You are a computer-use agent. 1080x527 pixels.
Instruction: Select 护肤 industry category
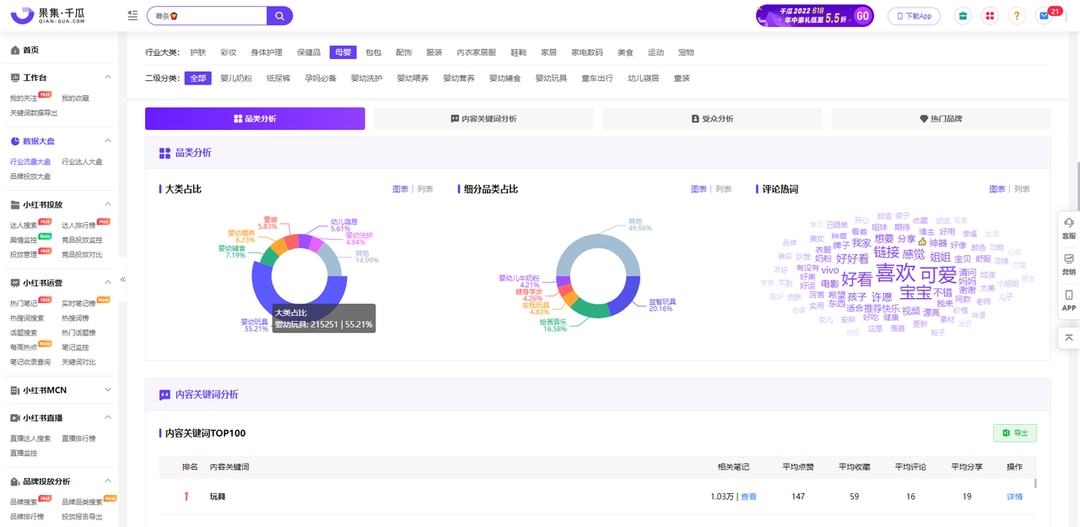click(x=198, y=52)
